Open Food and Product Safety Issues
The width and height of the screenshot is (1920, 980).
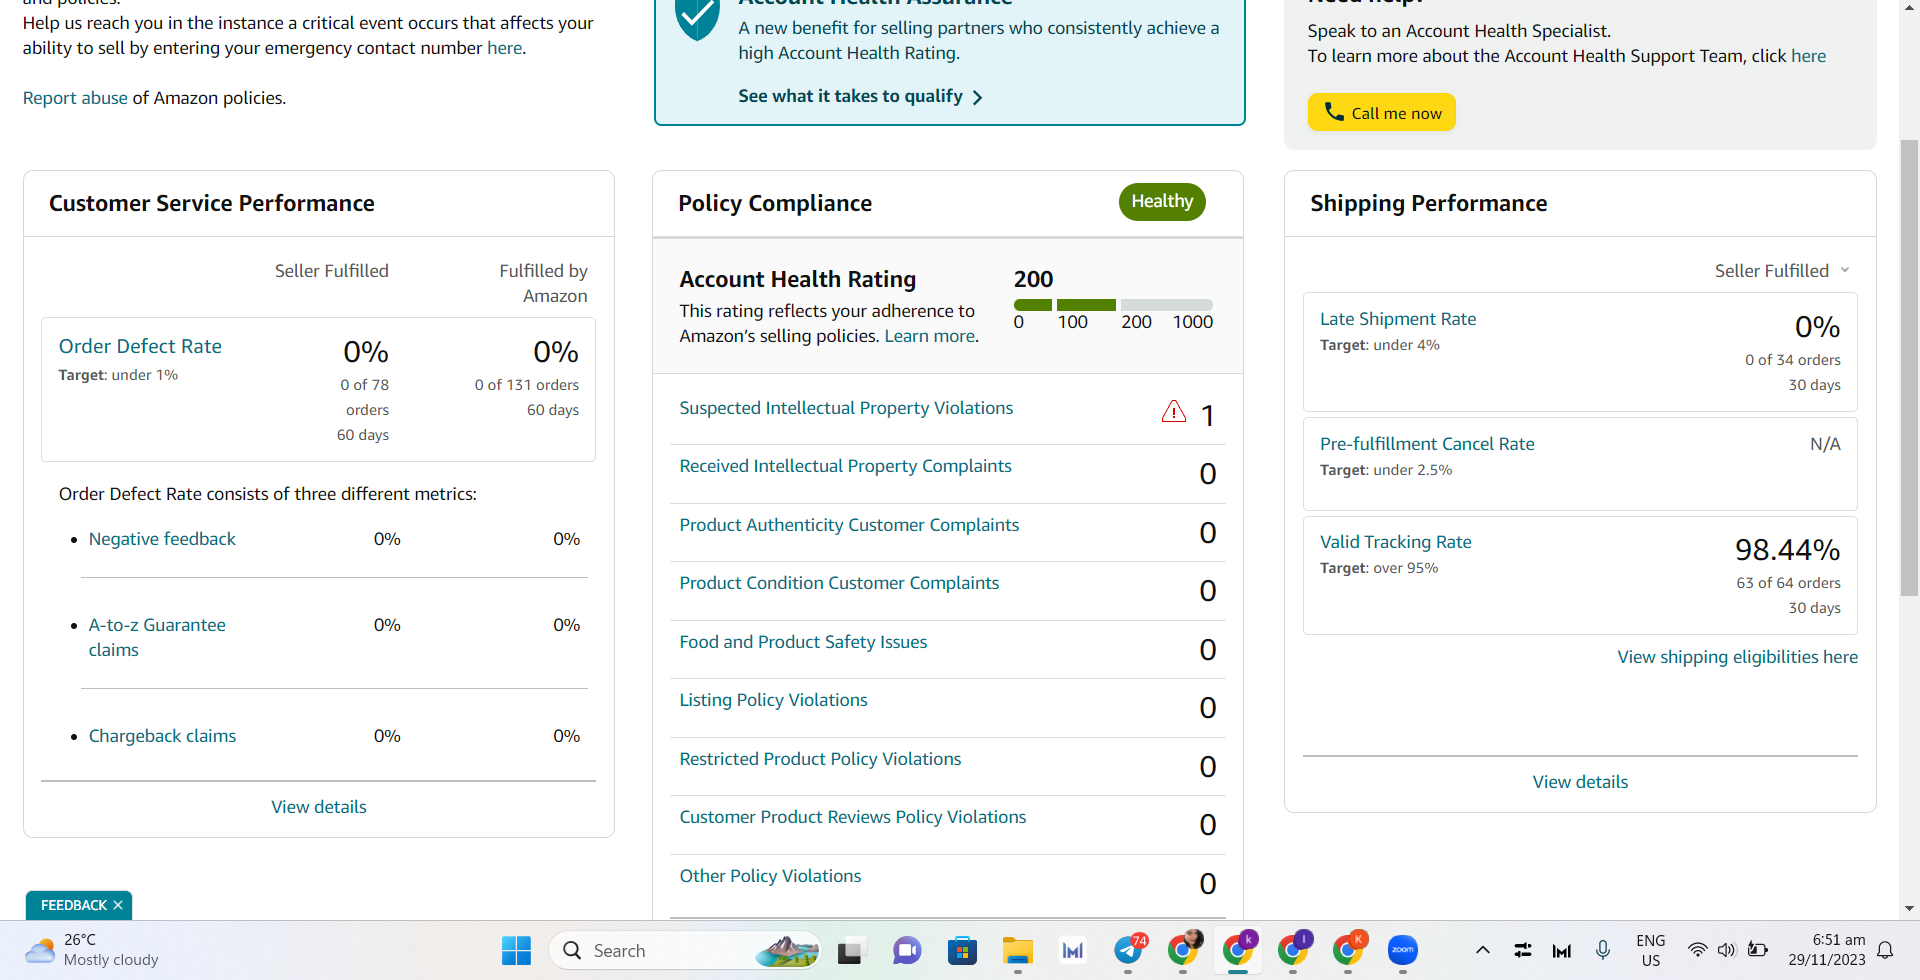pos(803,642)
